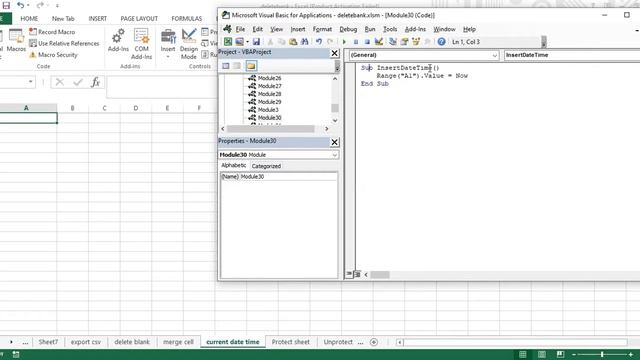Image resolution: width=640 pixels, height=360 pixels.
Task: Open Excel Name Box dropdown arrow
Action: click(x=31, y=82)
